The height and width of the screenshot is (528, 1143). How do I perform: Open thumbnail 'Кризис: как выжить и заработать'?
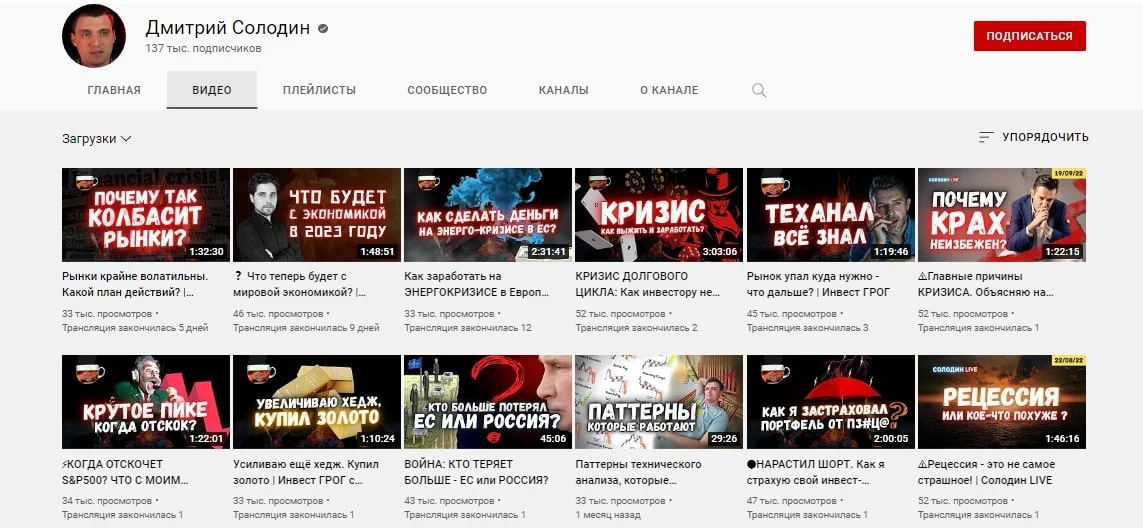[659, 214]
